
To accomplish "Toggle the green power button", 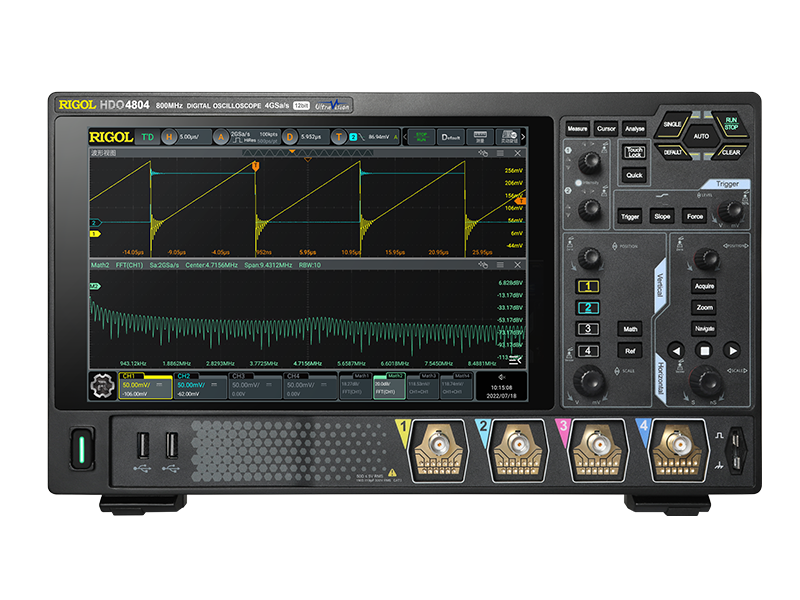I will (x=82, y=448).
